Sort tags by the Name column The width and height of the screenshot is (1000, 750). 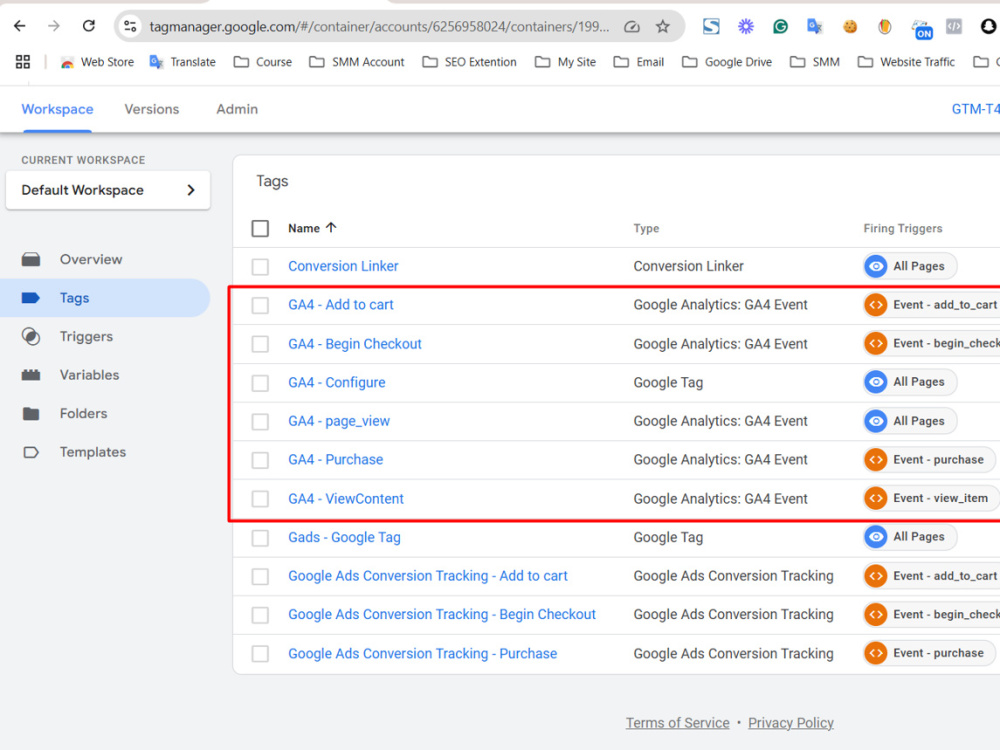[x=312, y=228]
